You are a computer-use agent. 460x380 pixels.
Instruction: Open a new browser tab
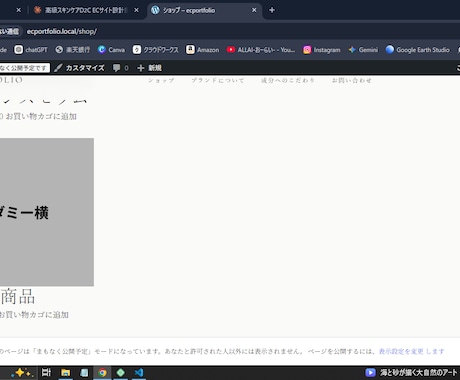[272, 10]
